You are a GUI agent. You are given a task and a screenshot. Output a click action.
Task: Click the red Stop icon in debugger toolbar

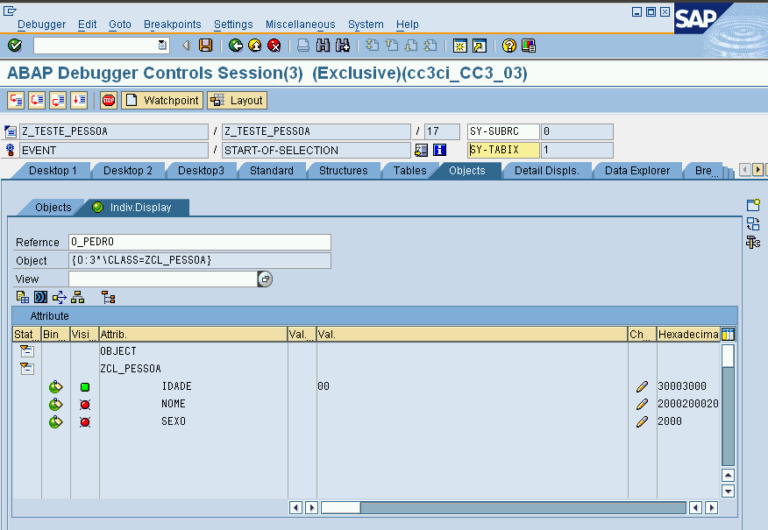(108, 100)
